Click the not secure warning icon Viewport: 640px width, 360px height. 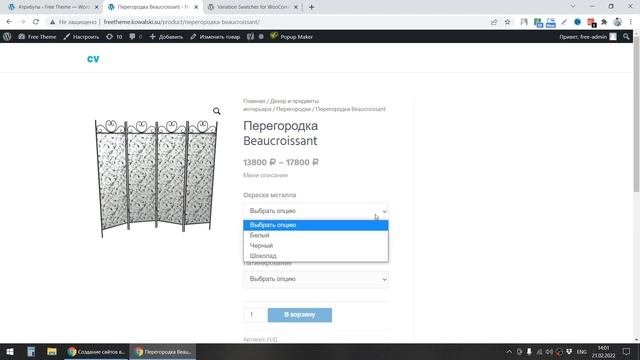[x=52, y=22]
